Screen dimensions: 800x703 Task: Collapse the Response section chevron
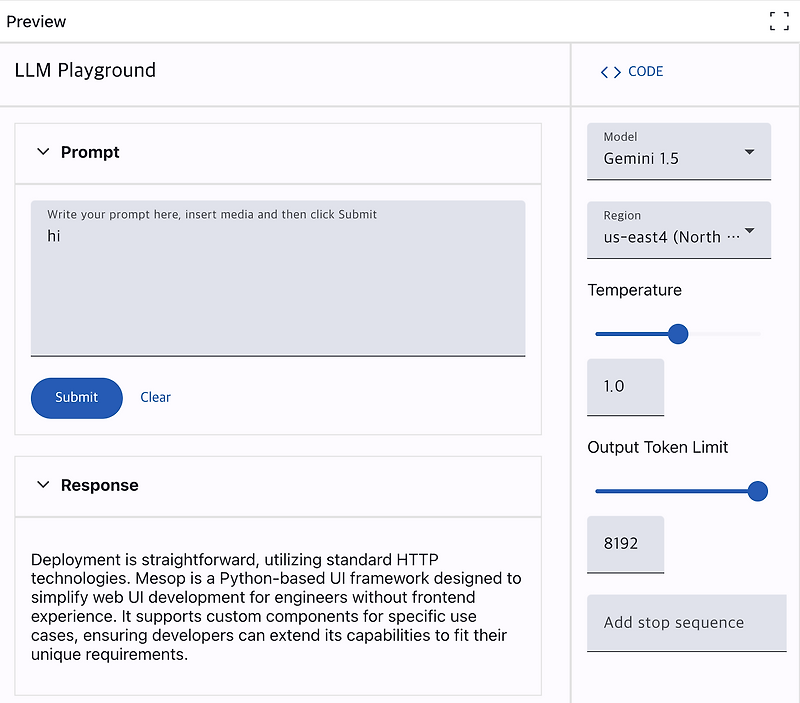click(43, 485)
